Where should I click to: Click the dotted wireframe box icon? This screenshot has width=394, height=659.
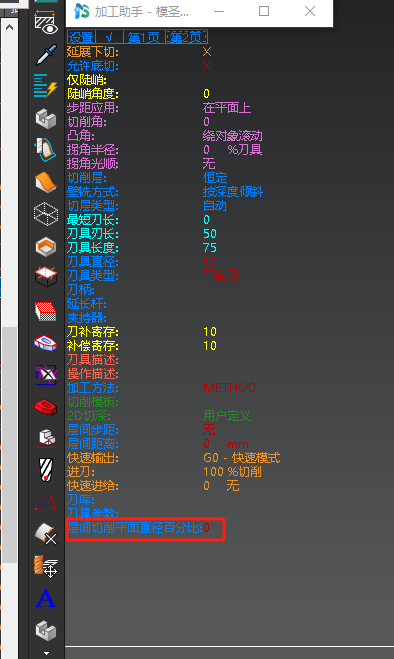pos(45,214)
